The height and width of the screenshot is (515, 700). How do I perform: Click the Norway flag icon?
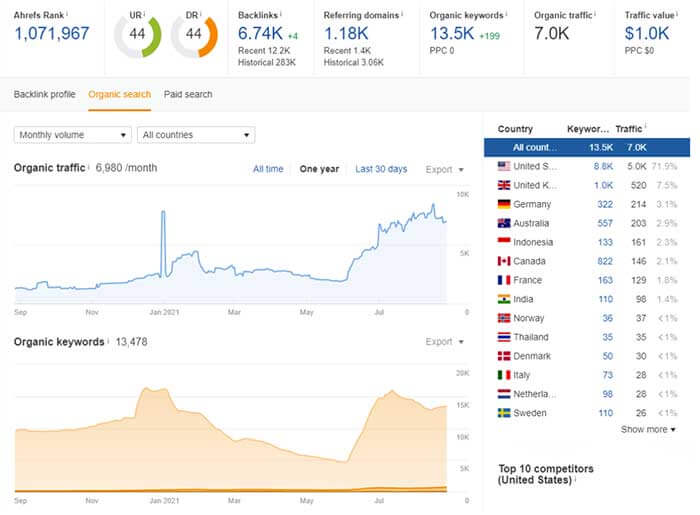point(504,318)
